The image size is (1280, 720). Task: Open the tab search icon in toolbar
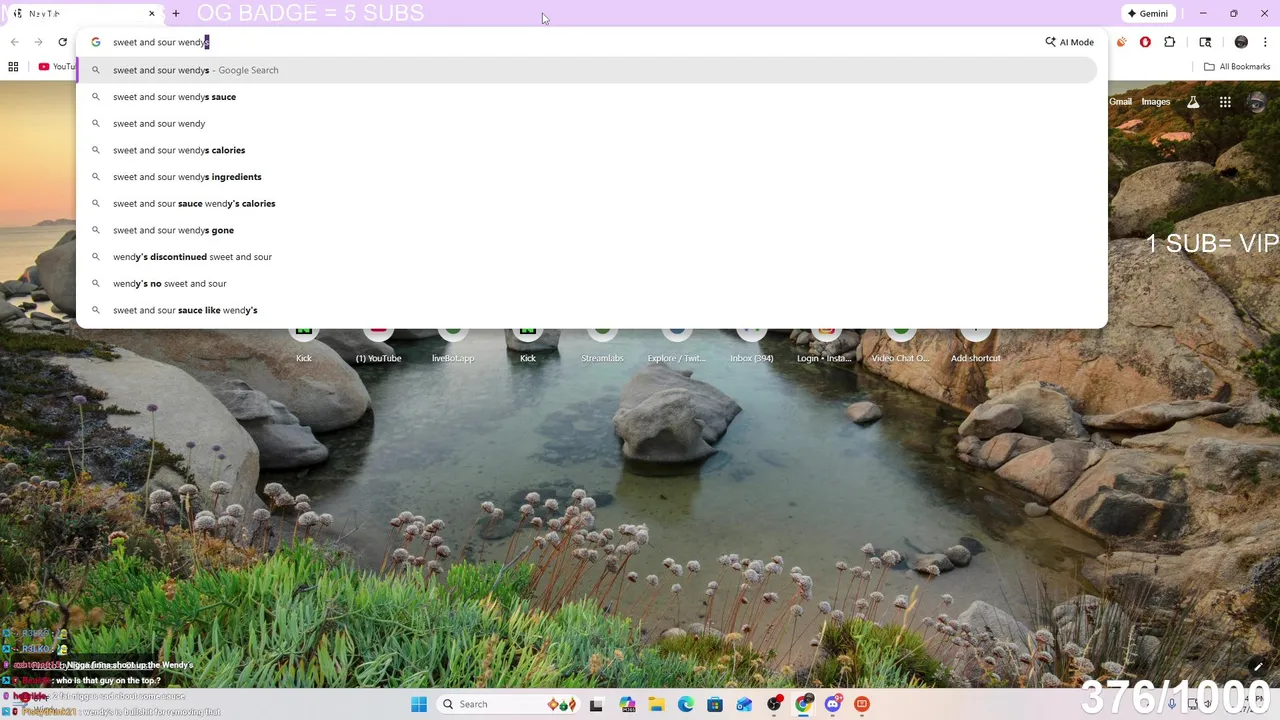[1205, 42]
